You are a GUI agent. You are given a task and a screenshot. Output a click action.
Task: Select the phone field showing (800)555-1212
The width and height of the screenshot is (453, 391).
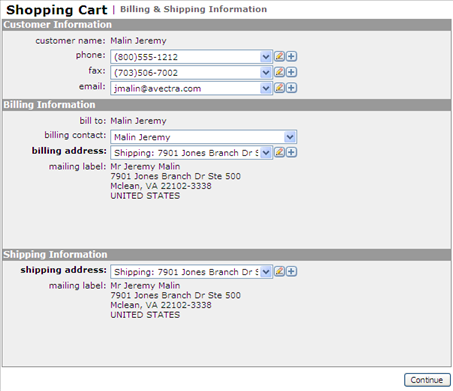(x=191, y=57)
